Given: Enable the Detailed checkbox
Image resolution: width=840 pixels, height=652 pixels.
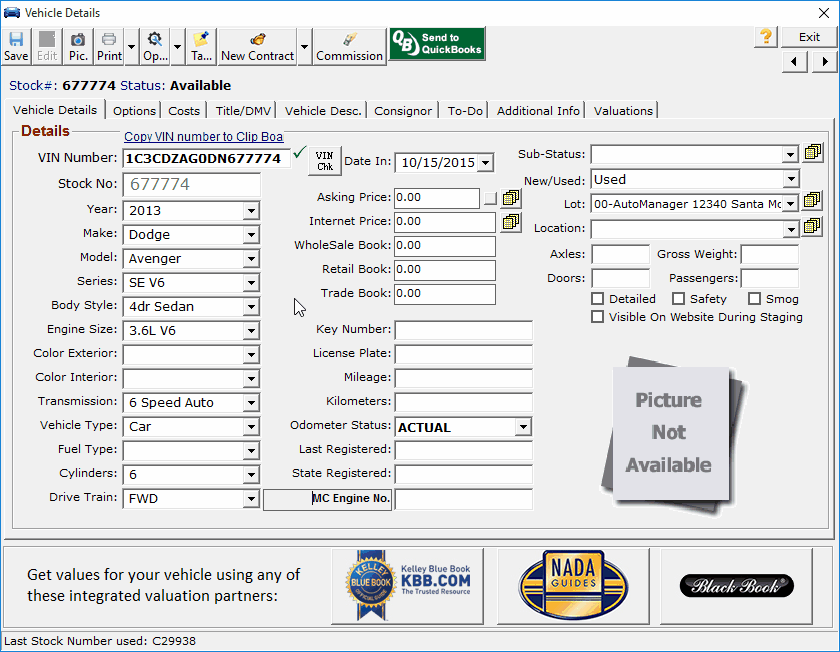Looking at the screenshot, I should click(x=598, y=299).
